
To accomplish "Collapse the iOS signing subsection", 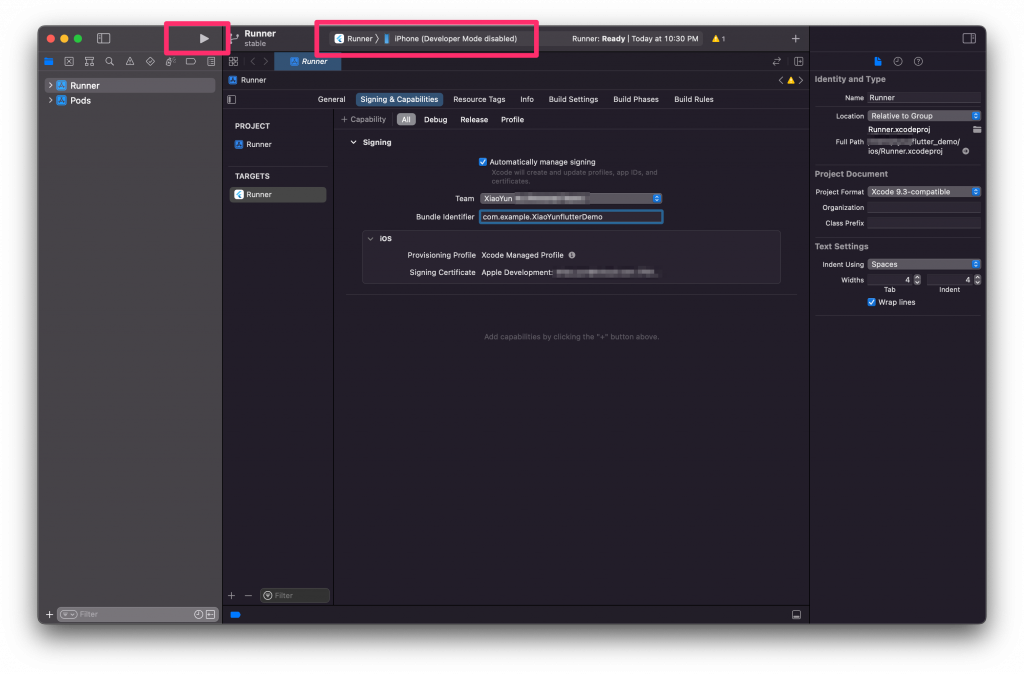I will [x=370, y=239].
